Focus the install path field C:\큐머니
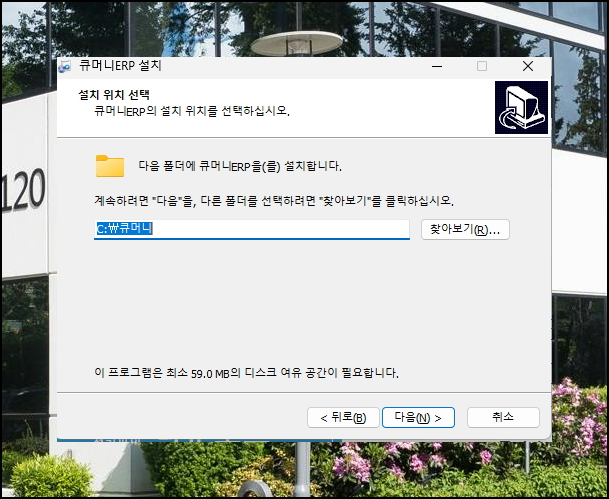 pyautogui.click(x=252, y=229)
